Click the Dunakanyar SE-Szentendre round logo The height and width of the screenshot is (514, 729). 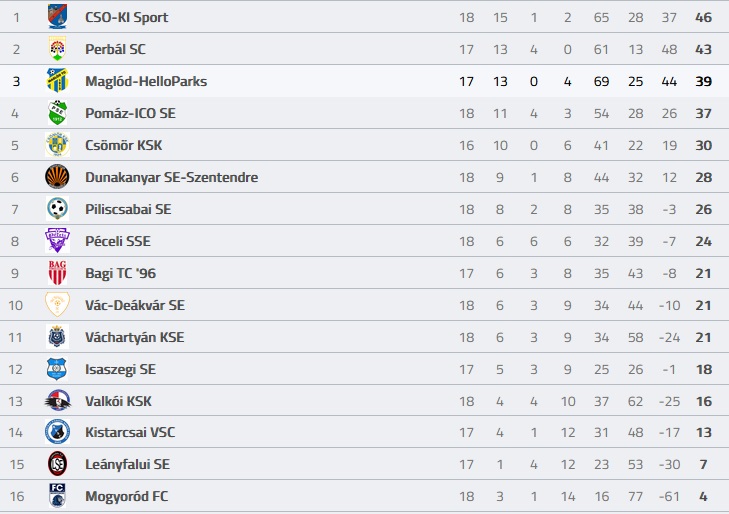[x=57, y=177]
